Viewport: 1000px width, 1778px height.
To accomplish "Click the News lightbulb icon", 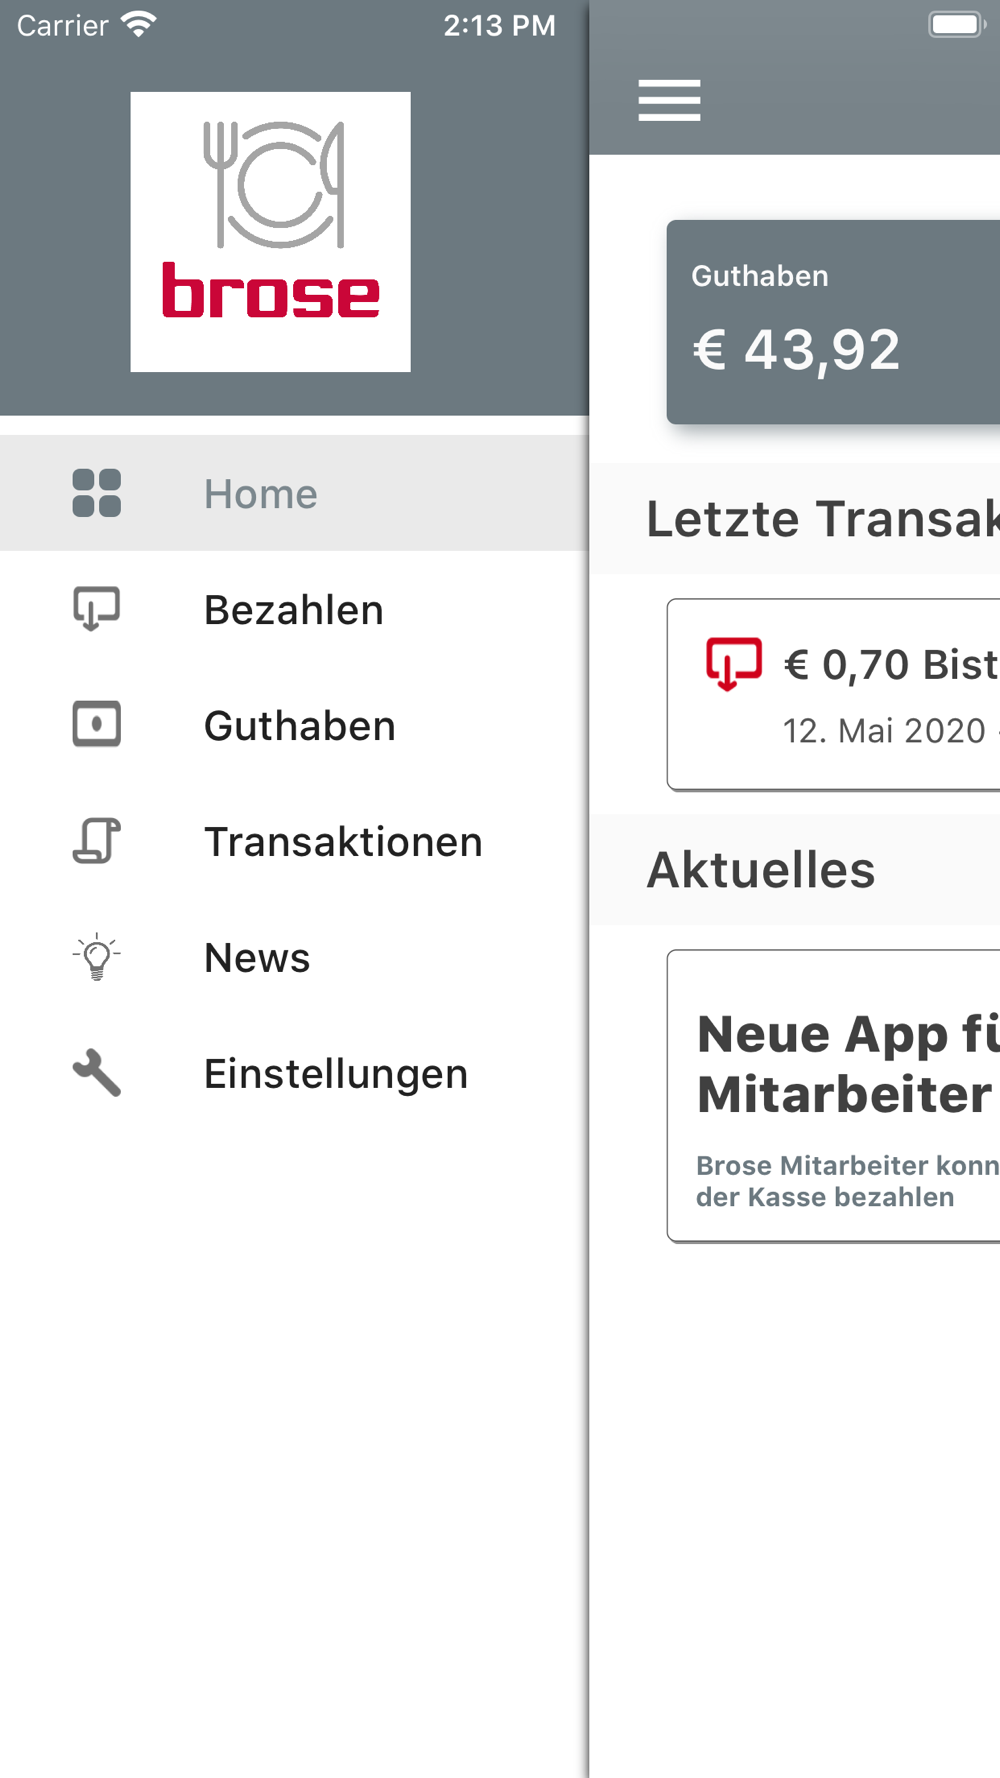I will pyautogui.click(x=97, y=957).
